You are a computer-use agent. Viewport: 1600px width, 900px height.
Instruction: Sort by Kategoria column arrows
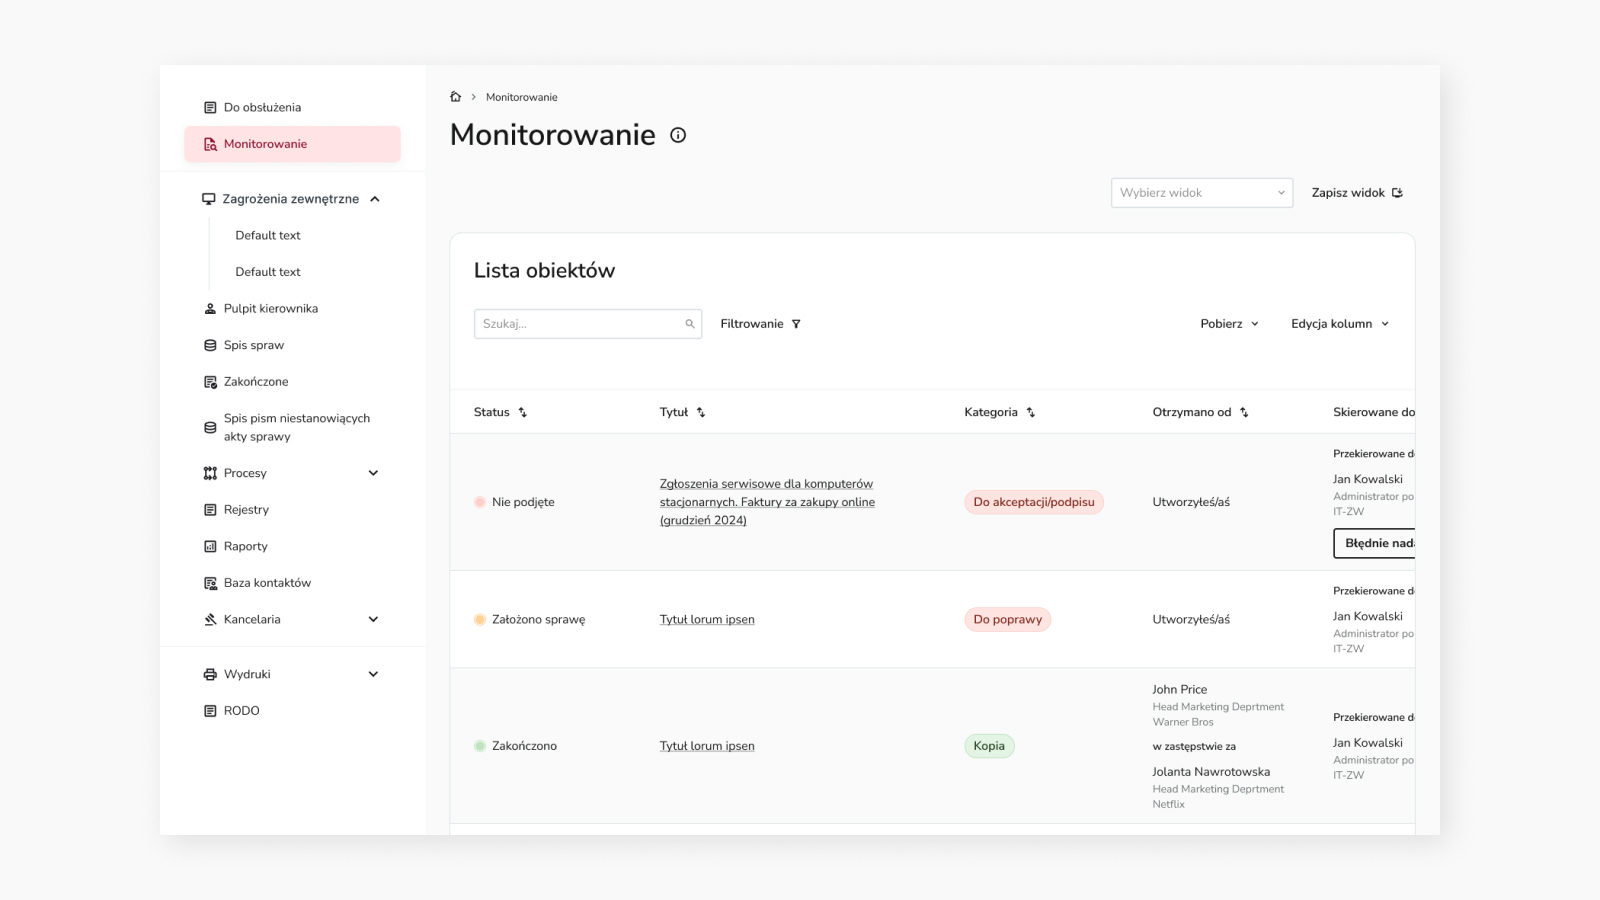coord(1031,412)
